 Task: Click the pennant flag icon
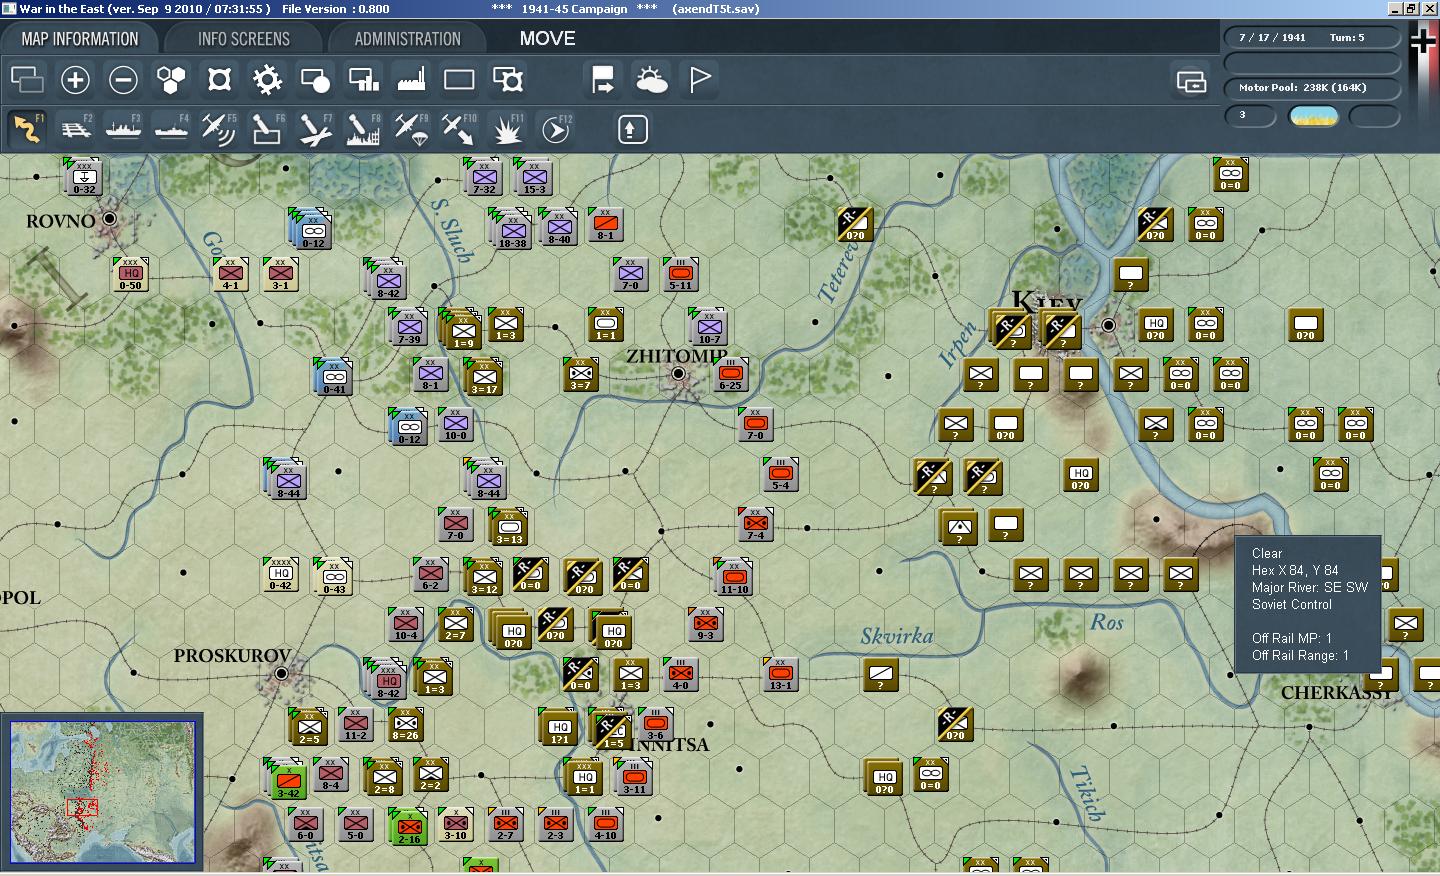click(700, 80)
